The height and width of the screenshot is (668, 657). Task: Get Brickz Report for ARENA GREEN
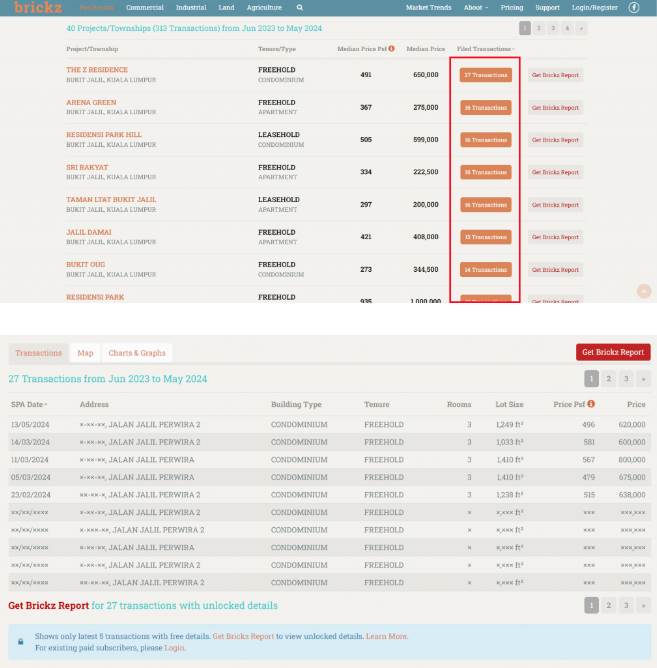[x=555, y=107]
